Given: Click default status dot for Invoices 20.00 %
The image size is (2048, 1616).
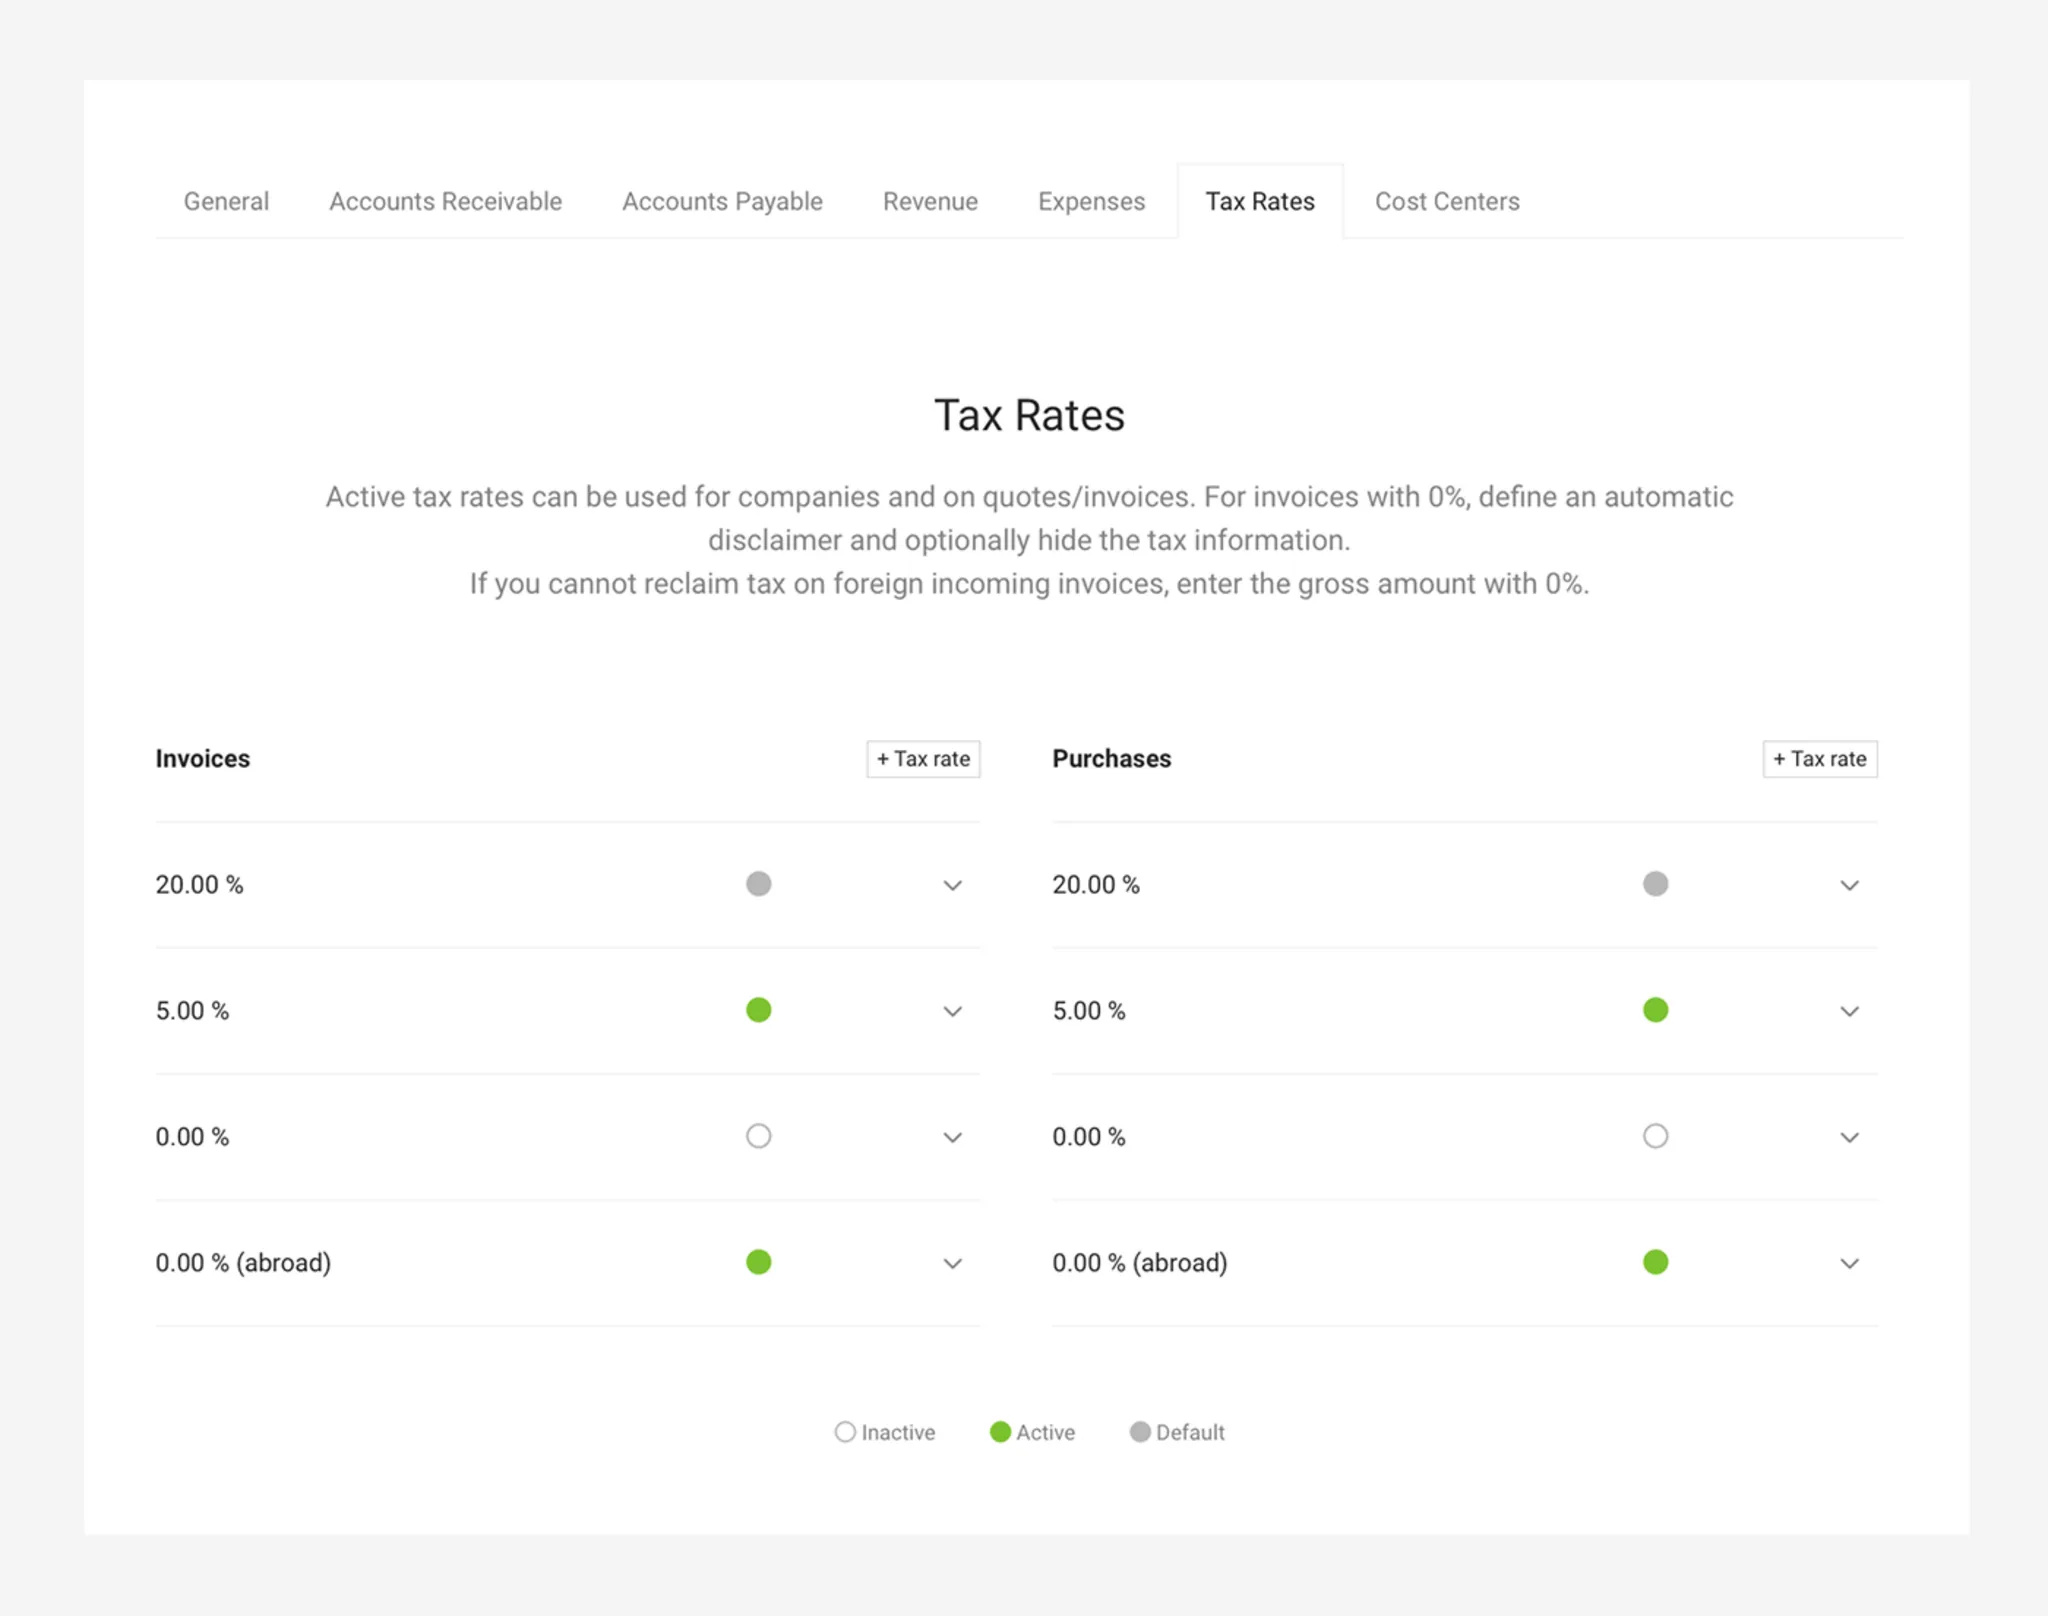Looking at the screenshot, I should click(759, 884).
